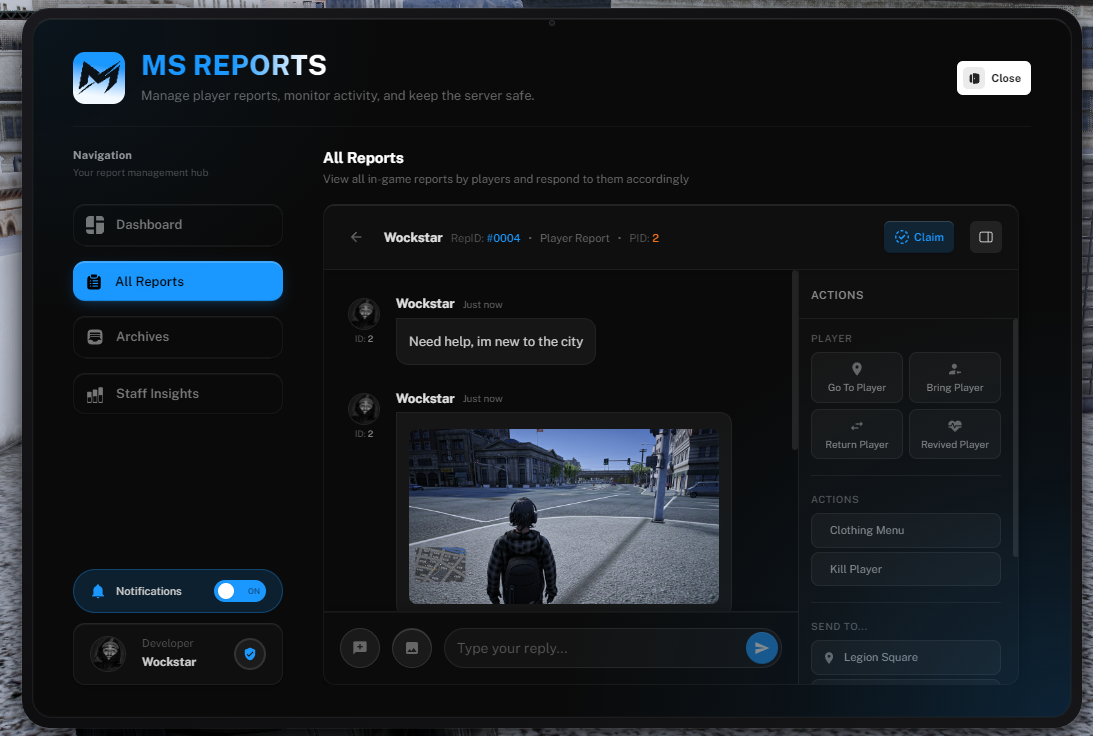Open the Clothing Menu action
Image resolution: width=1093 pixels, height=736 pixels.
pos(905,530)
